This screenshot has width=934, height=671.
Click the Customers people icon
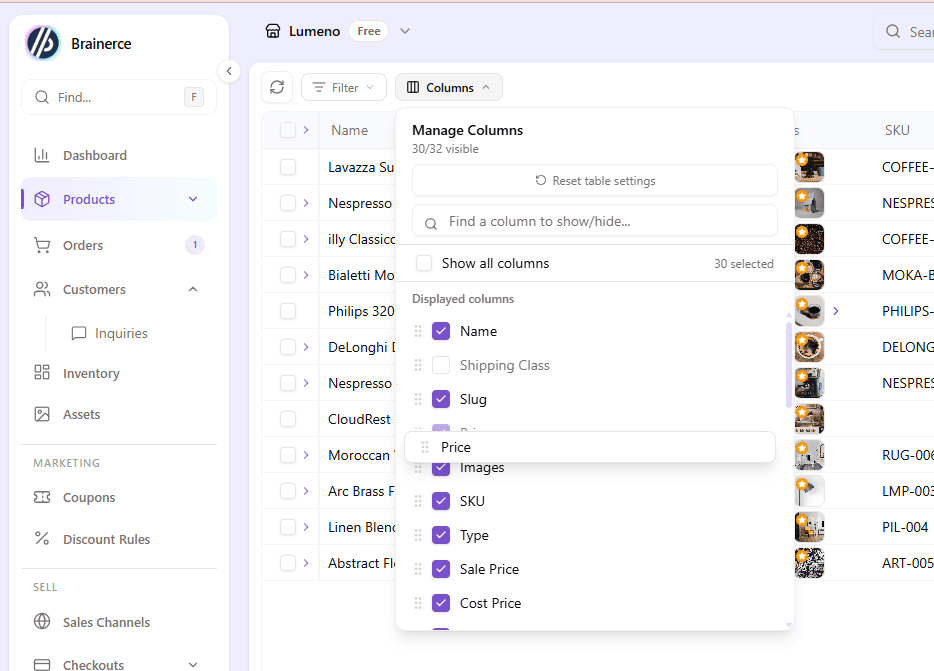[x=42, y=290]
